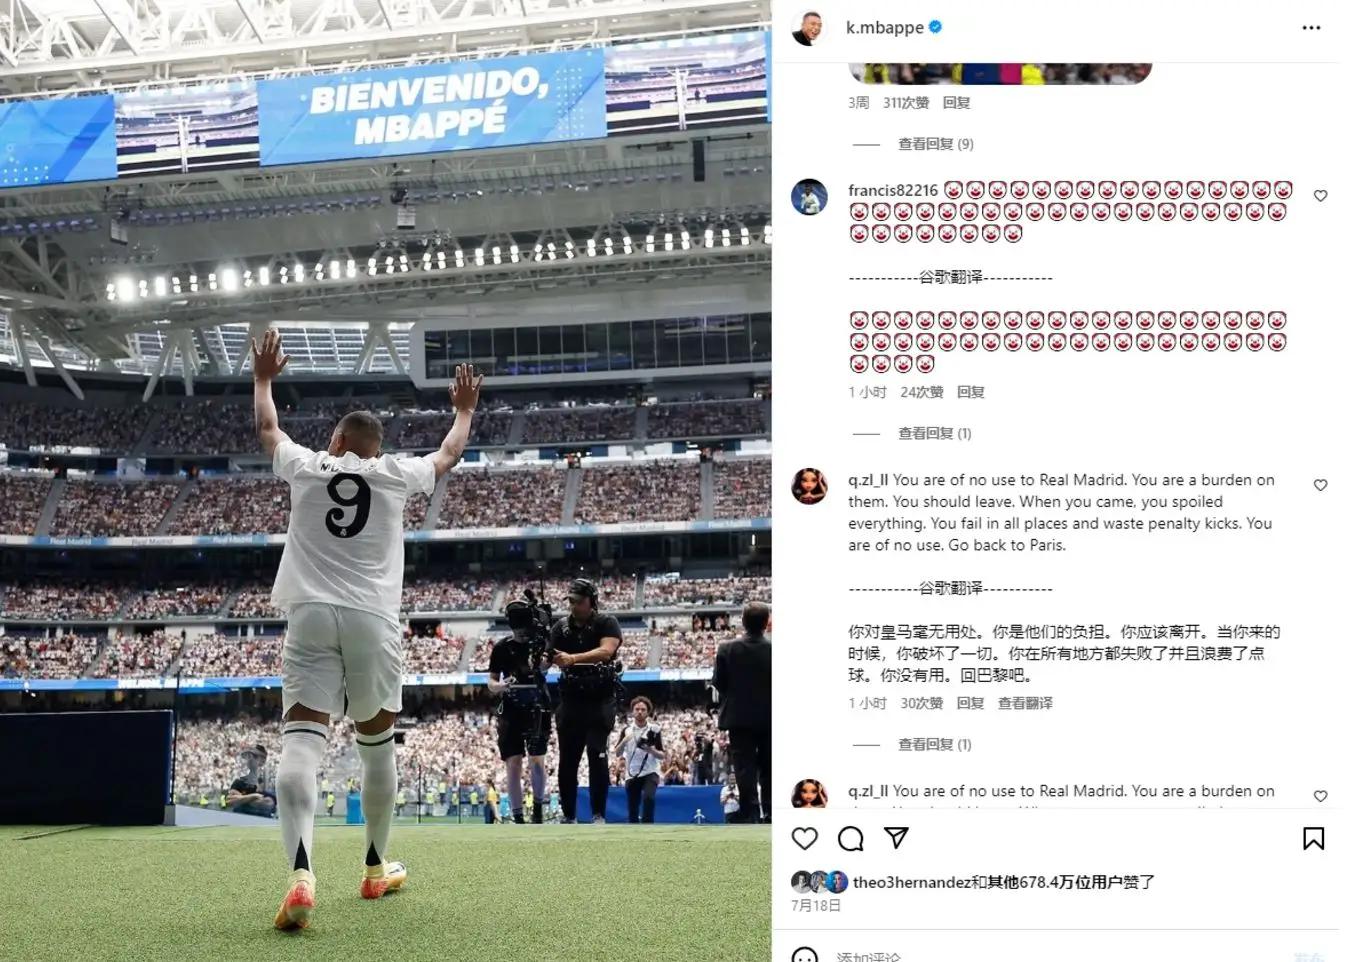
Task: Like q.zl_ll's second partially visible comment
Action: pyautogui.click(x=1320, y=796)
